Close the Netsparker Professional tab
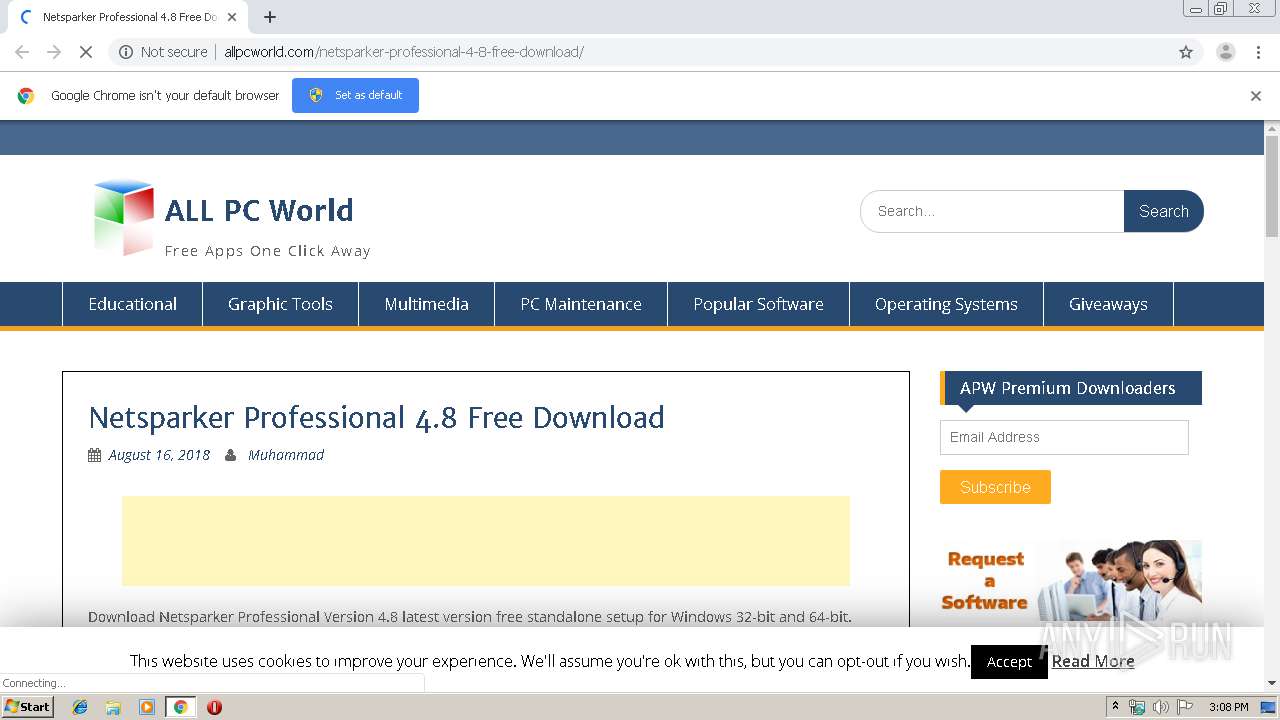 (x=233, y=17)
